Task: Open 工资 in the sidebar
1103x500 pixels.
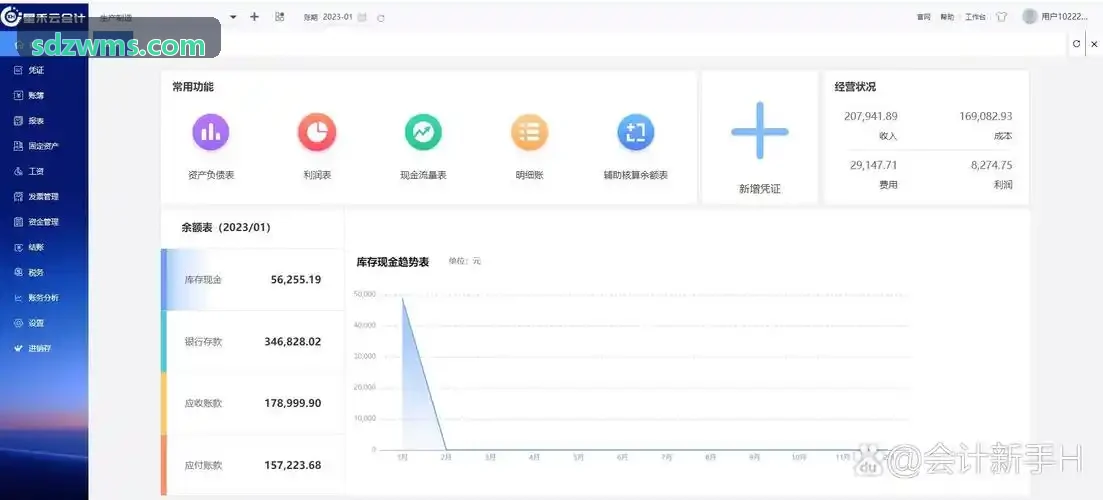Action: [44, 172]
